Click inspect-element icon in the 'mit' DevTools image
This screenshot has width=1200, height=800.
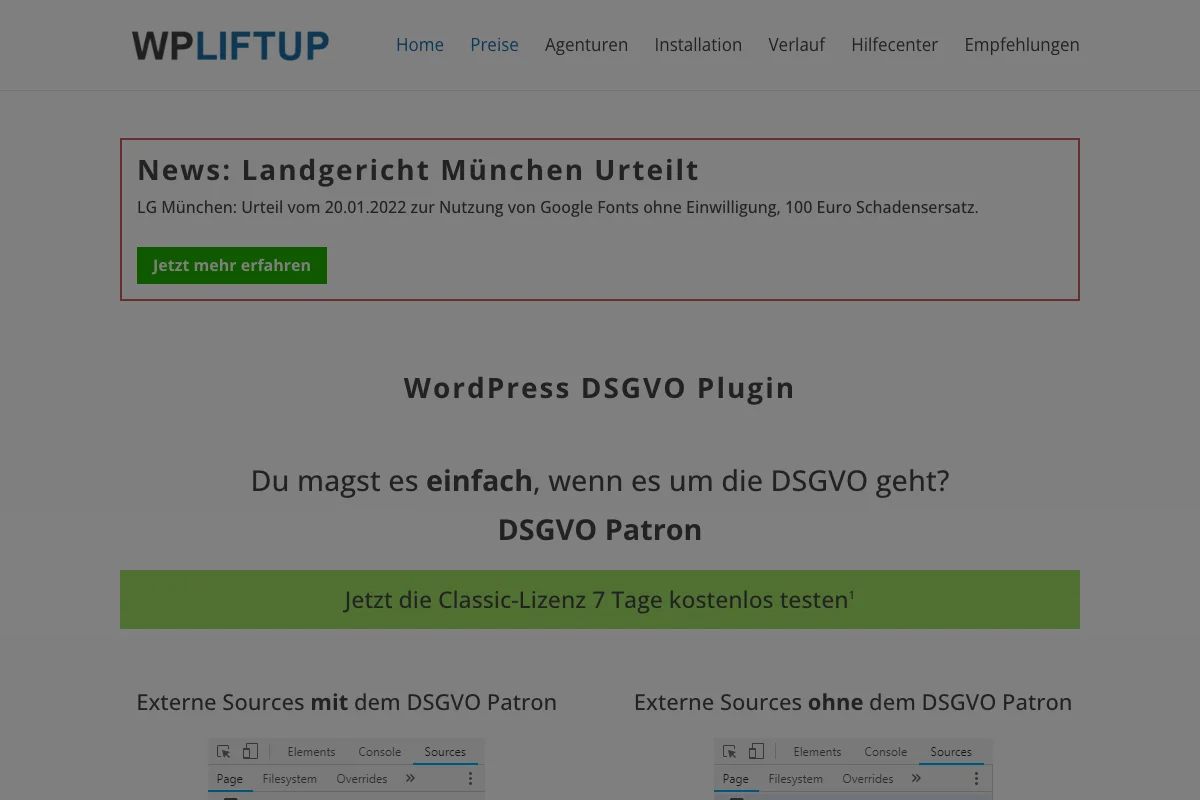pyautogui.click(x=223, y=752)
